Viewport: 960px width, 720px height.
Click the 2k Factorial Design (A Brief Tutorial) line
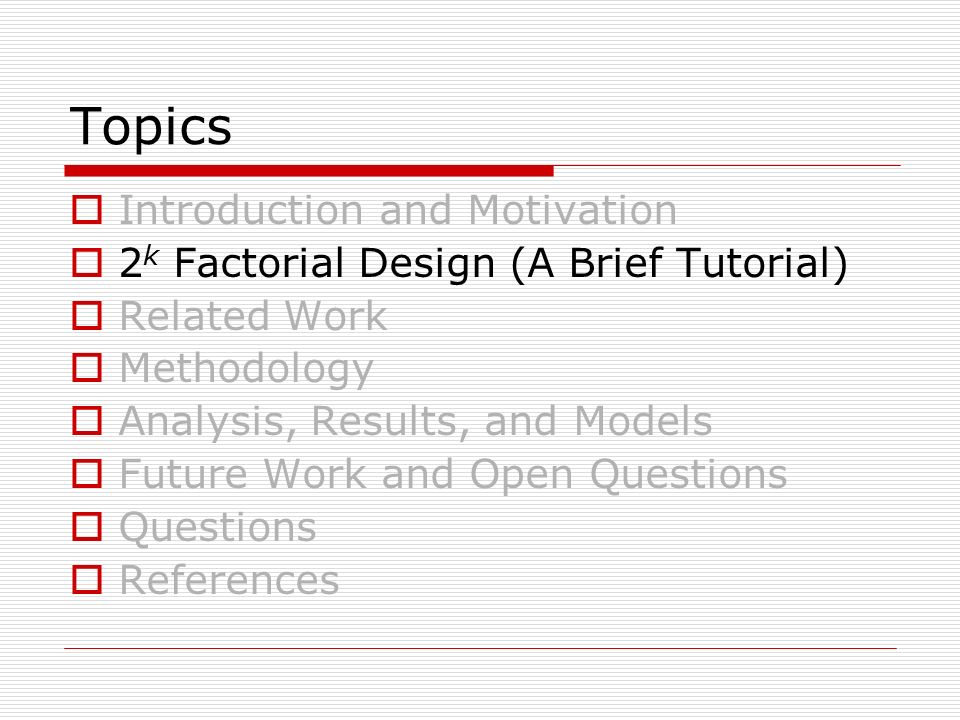click(484, 263)
